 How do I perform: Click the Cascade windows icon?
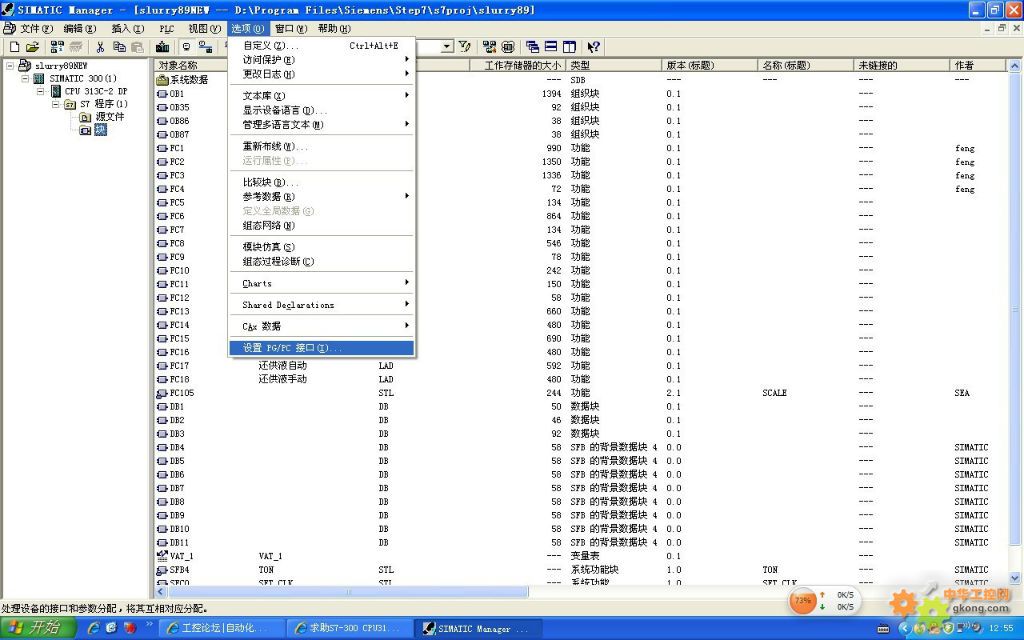click(532, 47)
